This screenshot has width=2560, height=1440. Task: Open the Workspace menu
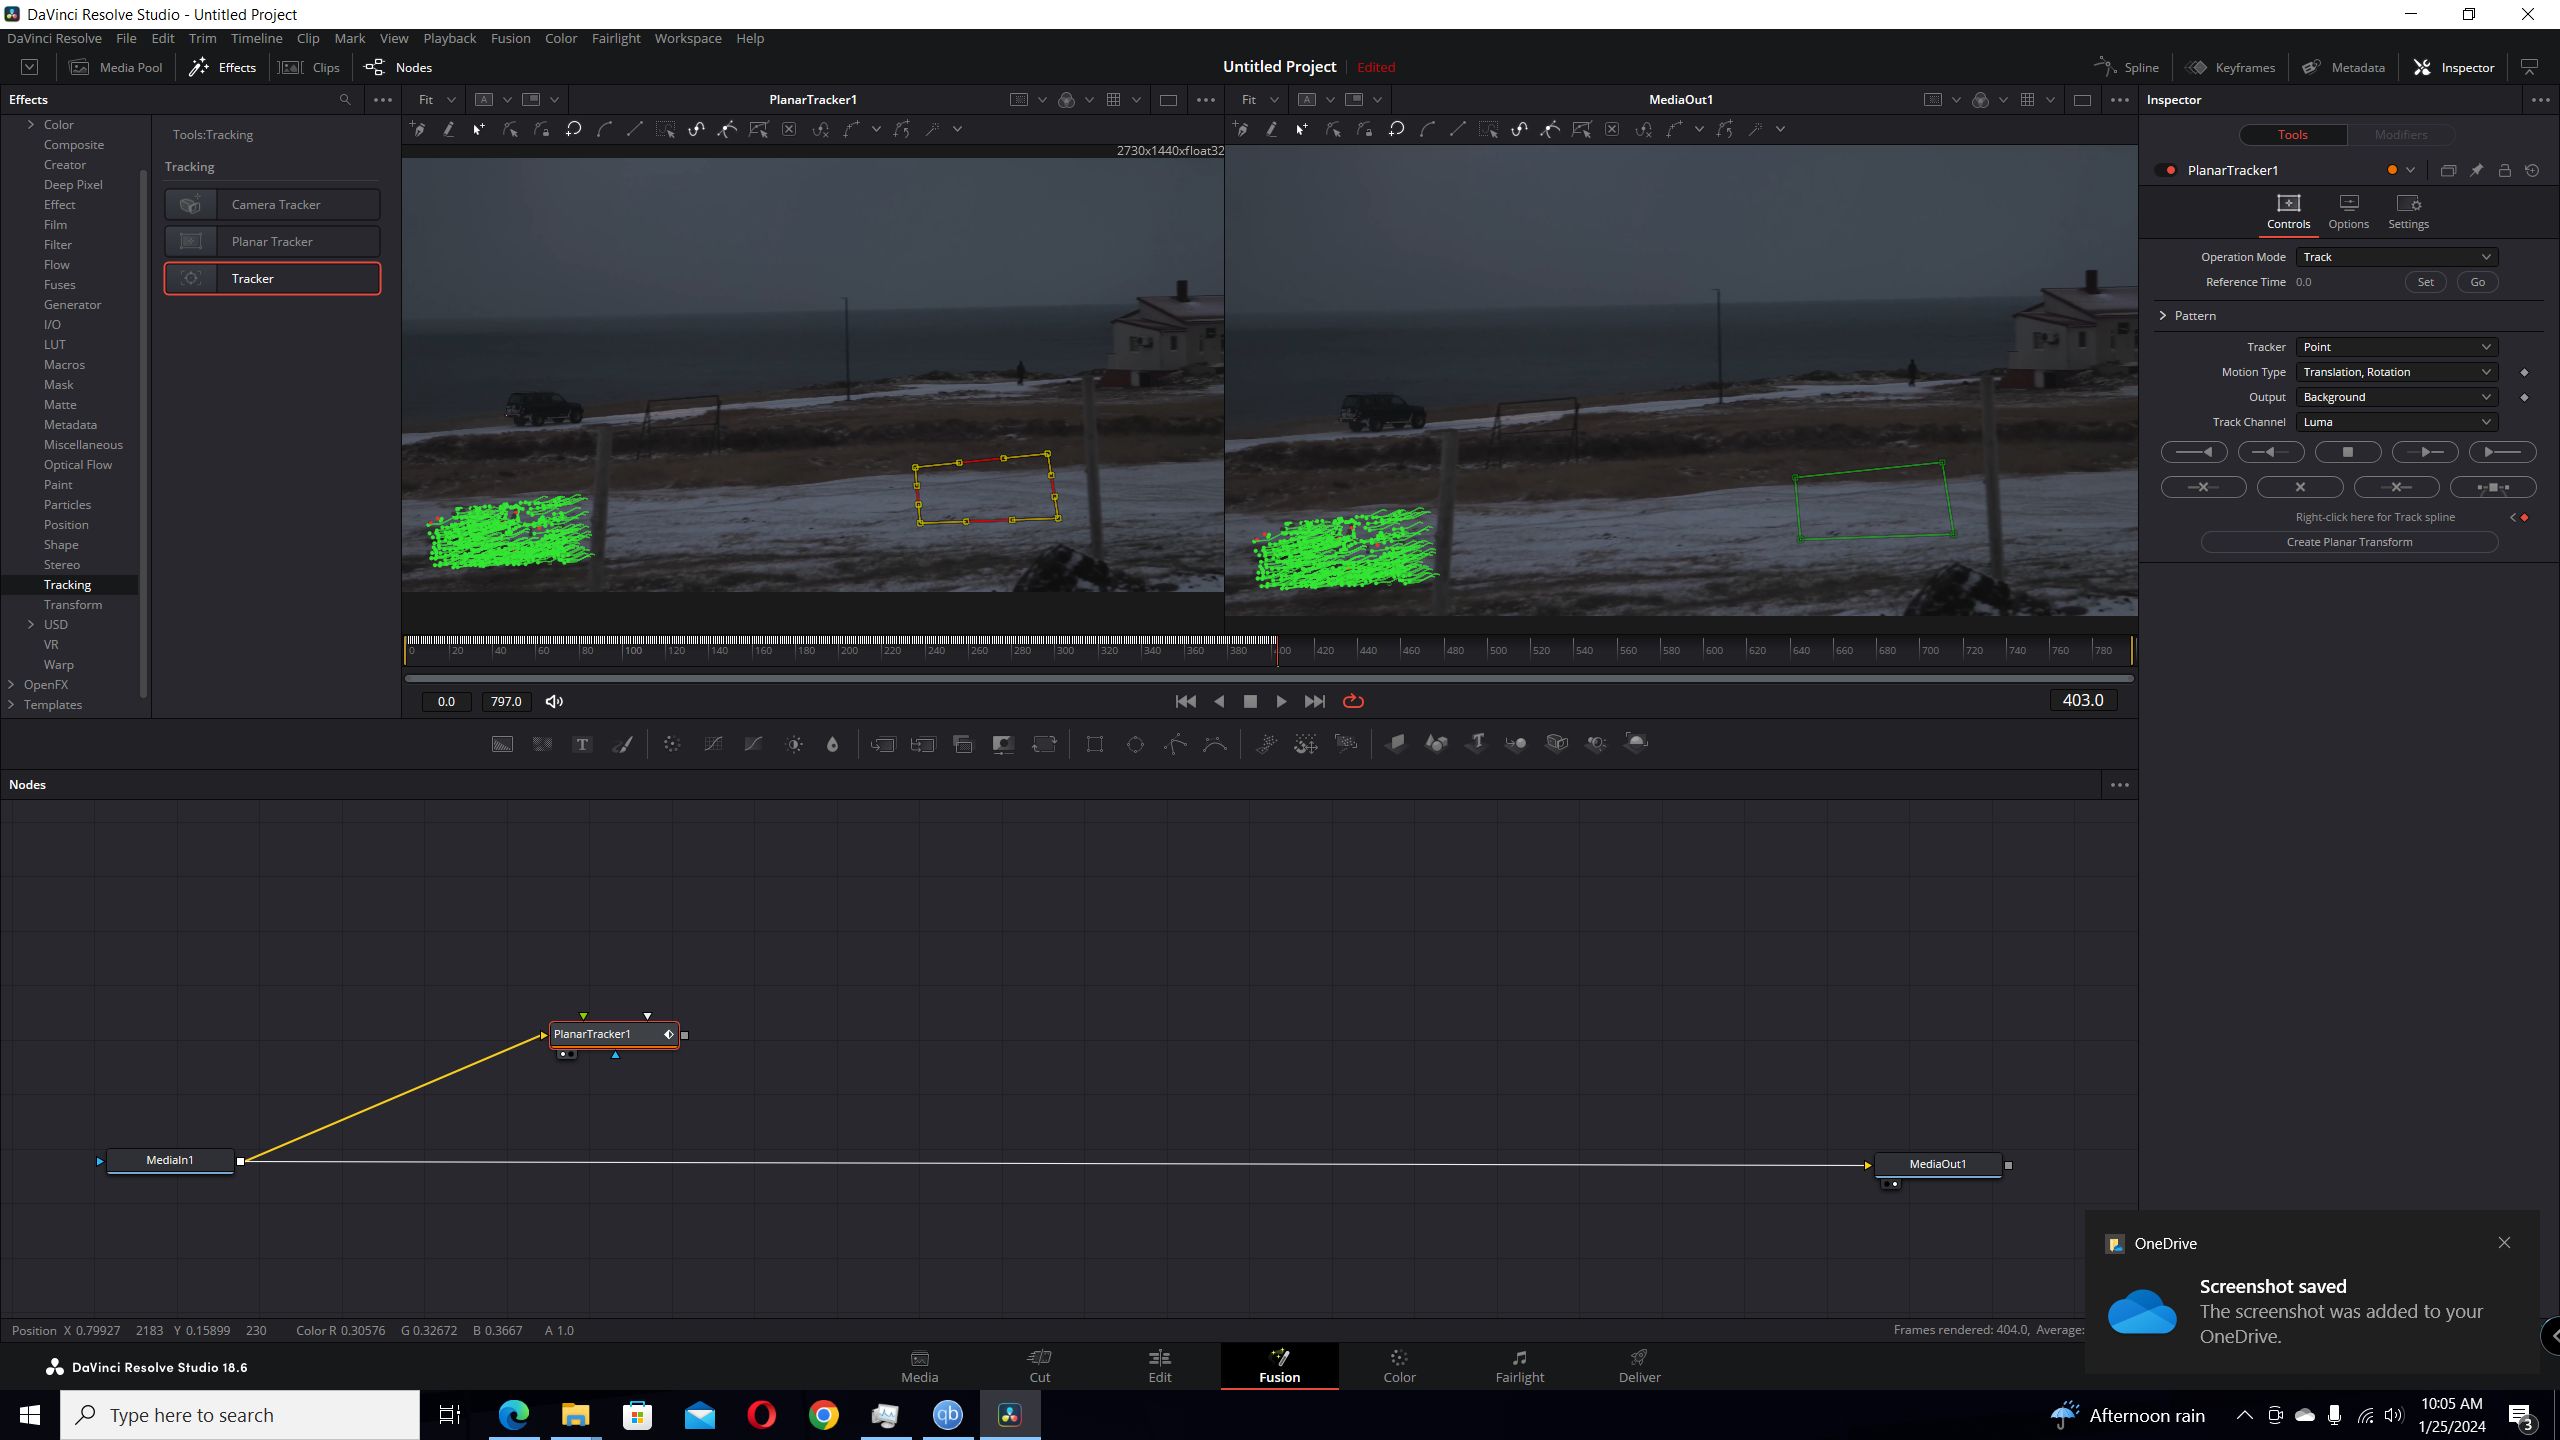688,38
